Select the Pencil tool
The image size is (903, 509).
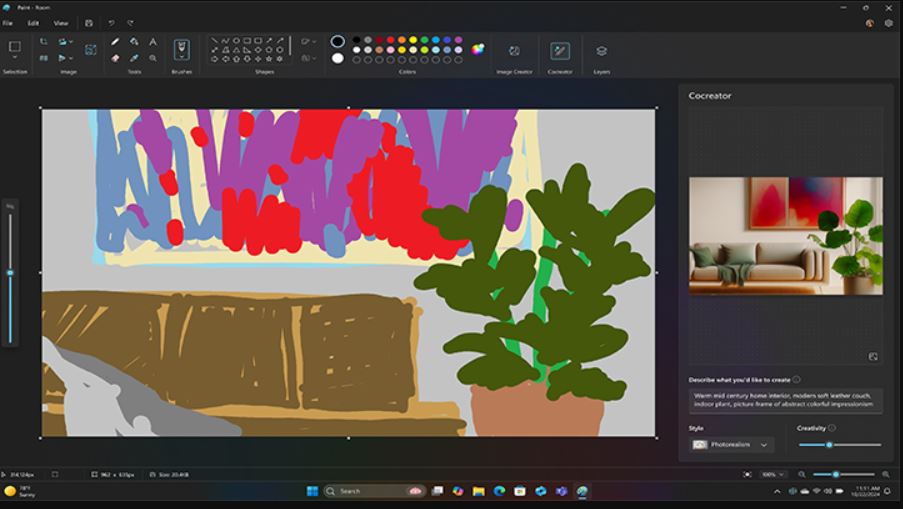(x=115, y=42)
